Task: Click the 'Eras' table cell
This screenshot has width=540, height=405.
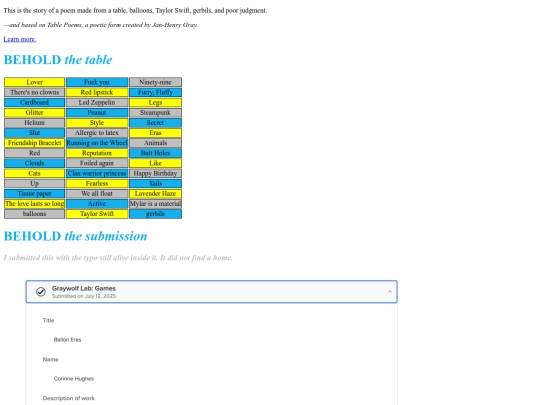Action: 155,133
